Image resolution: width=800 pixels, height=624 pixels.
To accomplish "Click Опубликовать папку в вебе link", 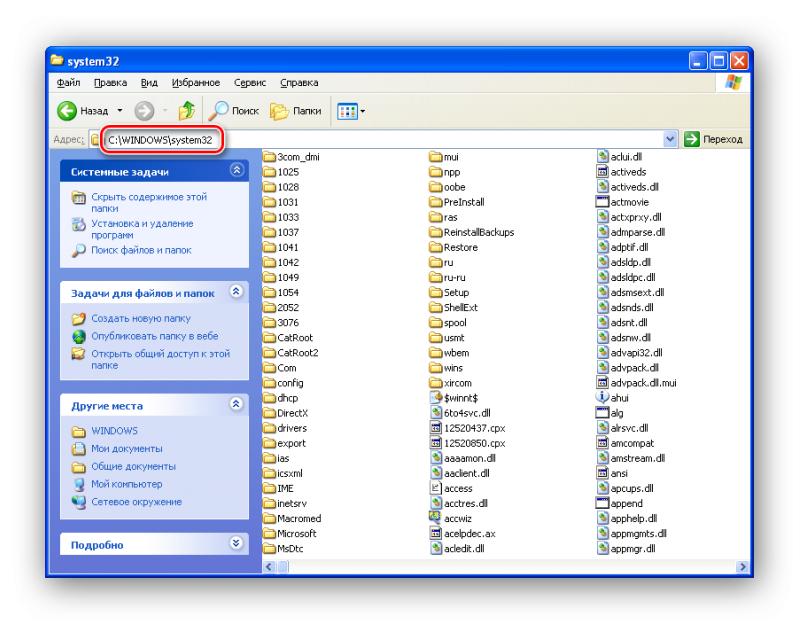I will [x=155, y=336].
